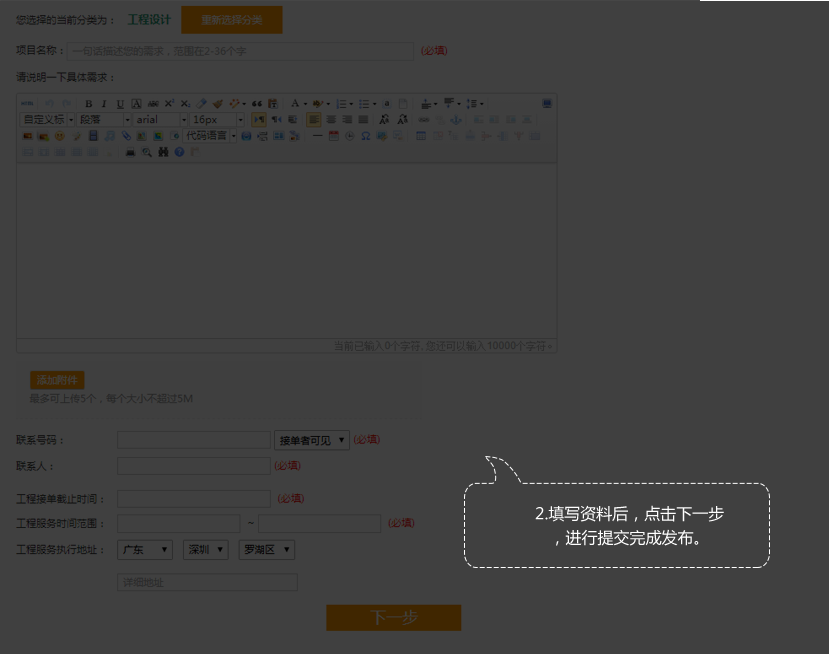Screen dimensions: 829x654
Task: Open the print icon in editor toolbar
Action: point(130,152)
